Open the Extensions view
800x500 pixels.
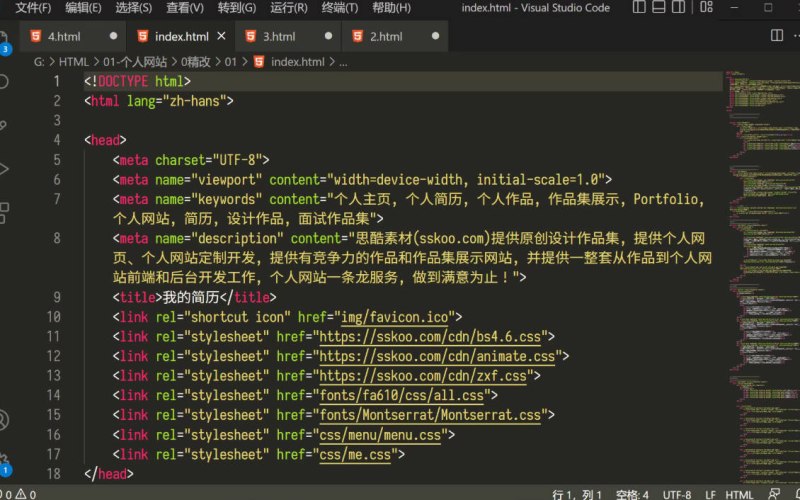click(4, 212)
